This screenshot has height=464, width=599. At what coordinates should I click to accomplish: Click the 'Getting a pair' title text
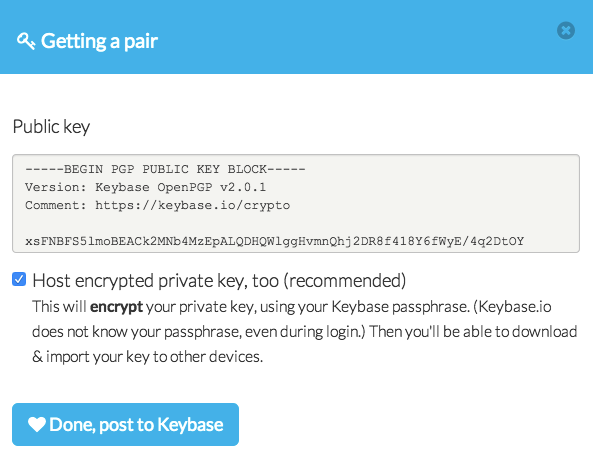(x=99, y=41)
